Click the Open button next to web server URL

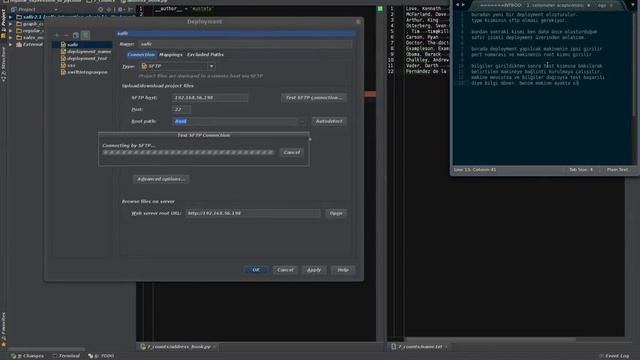[336, 213]
